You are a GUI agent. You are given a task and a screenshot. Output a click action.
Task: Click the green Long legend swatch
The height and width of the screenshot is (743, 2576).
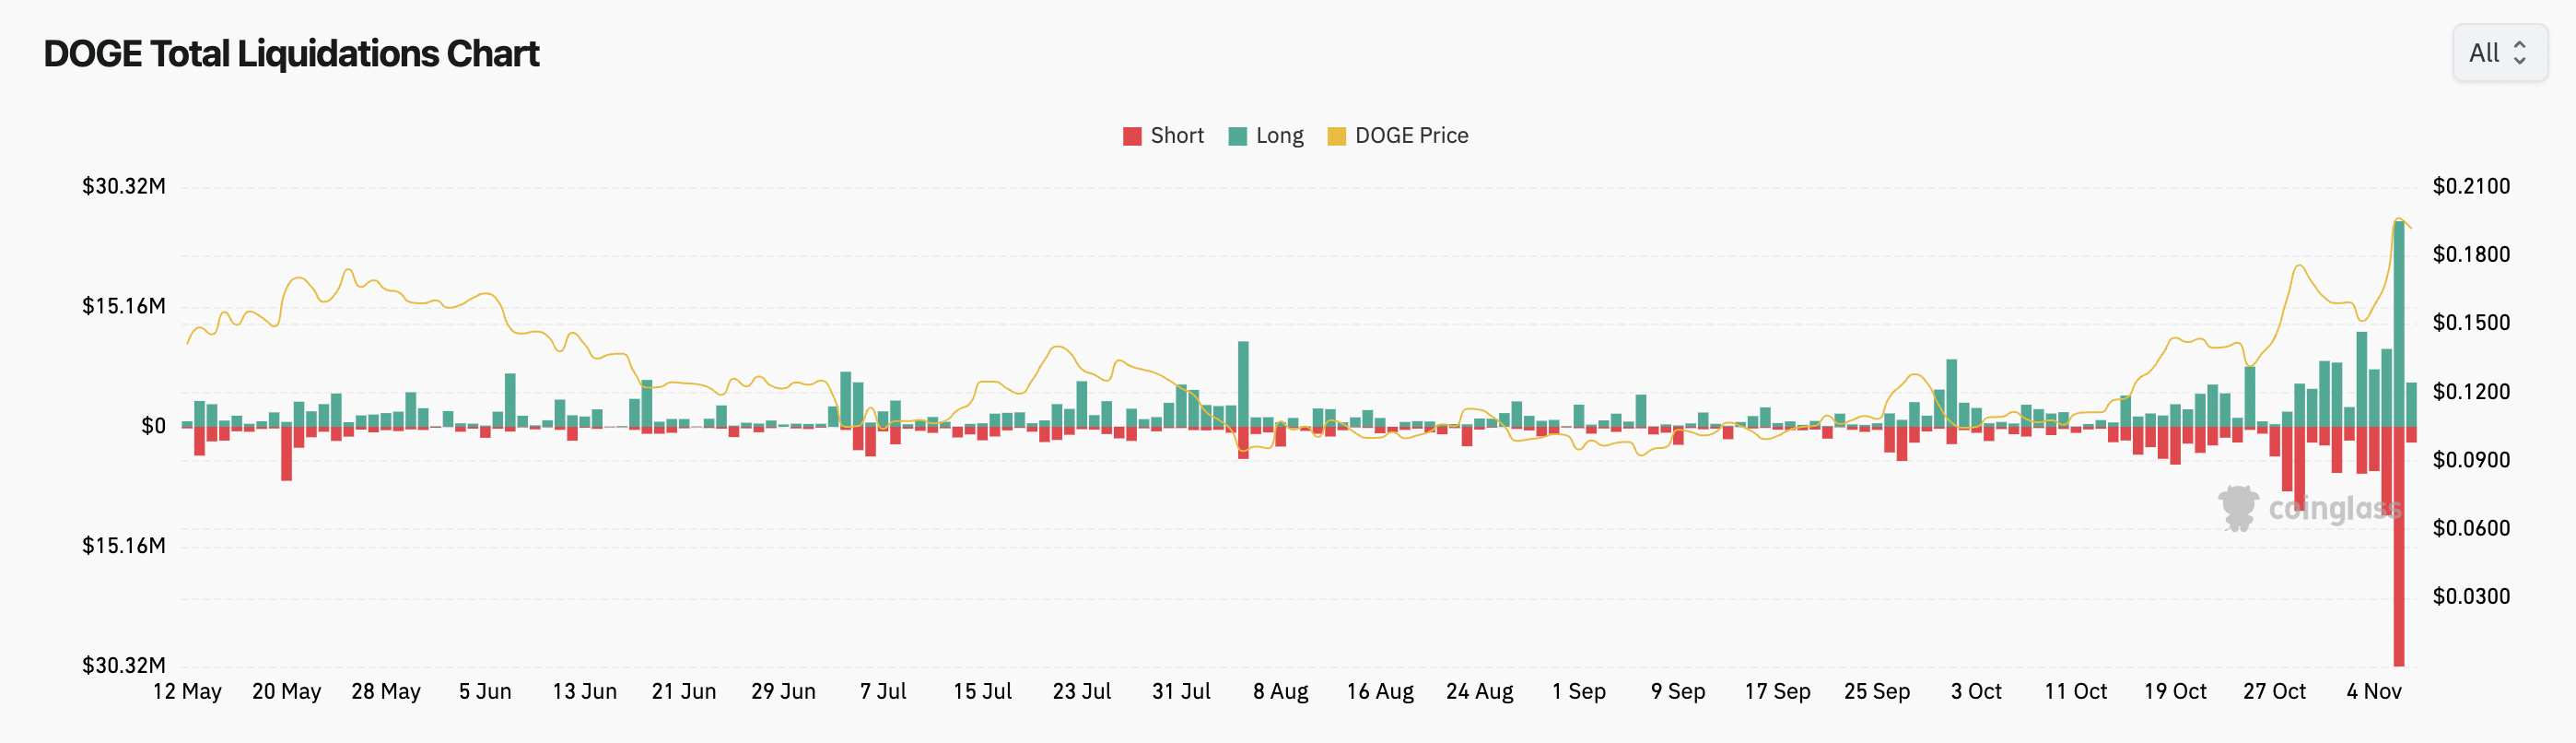coord(1237,137)
